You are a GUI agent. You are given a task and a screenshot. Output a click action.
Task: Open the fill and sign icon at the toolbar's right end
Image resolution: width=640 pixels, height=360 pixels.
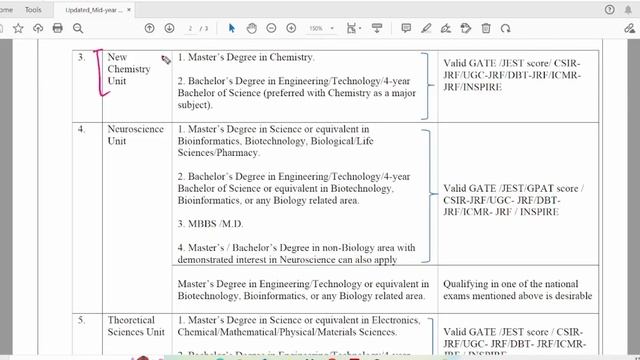[629, 28]
